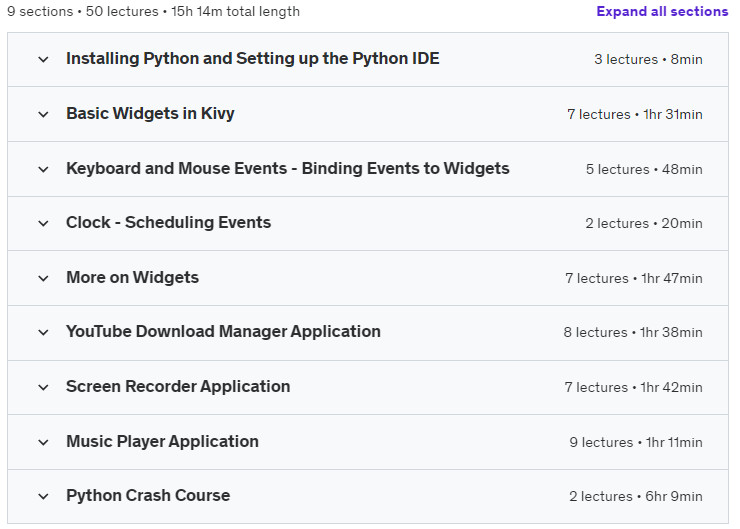Screen dimensions: 740x529
Task: Click Music Player Application title
Action: pos(162,441)
